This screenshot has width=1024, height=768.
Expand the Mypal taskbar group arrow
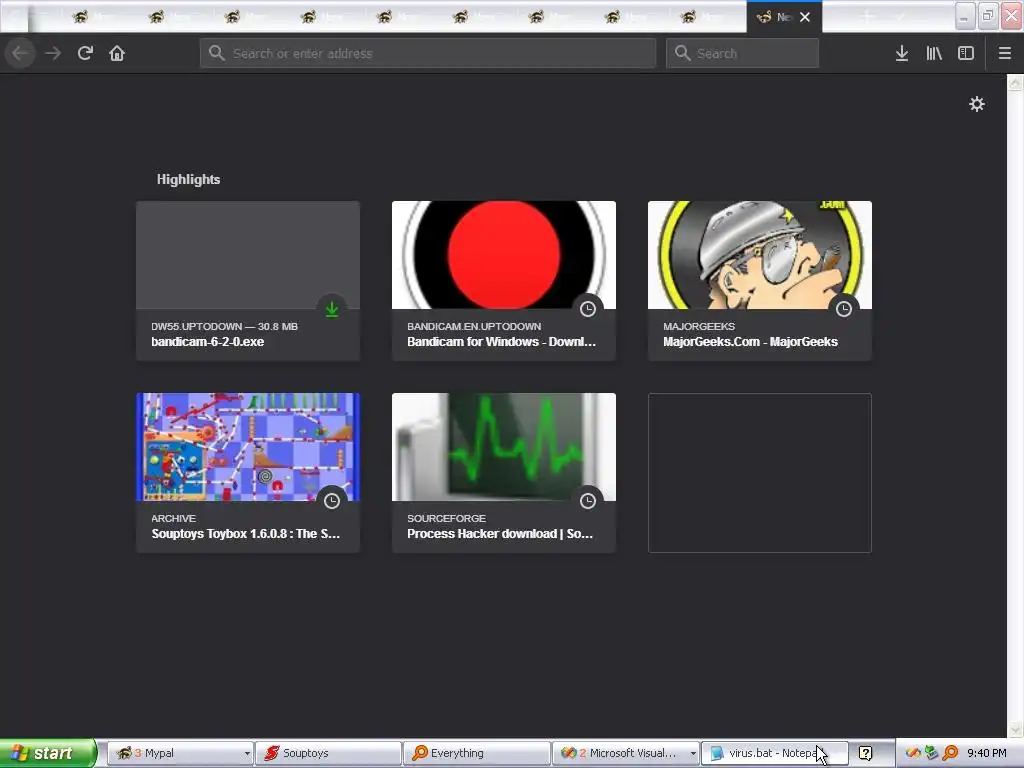(247, 753)
